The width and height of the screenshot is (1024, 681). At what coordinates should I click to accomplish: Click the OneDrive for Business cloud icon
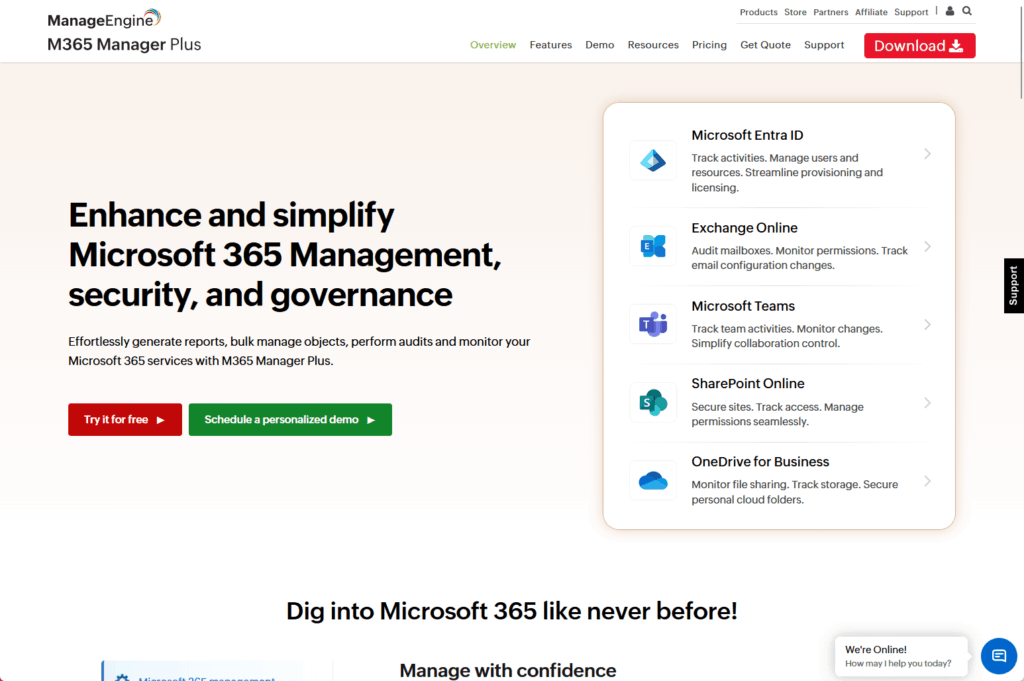pos(652,481)
